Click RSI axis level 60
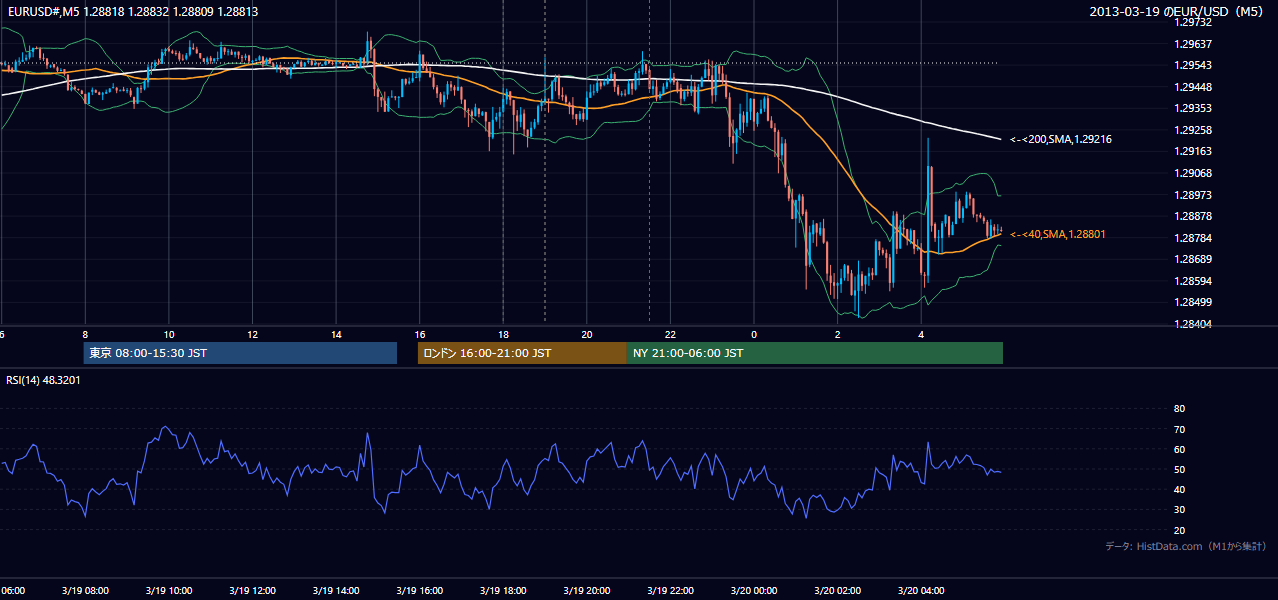1278x600 pixels. (1179, 449)
